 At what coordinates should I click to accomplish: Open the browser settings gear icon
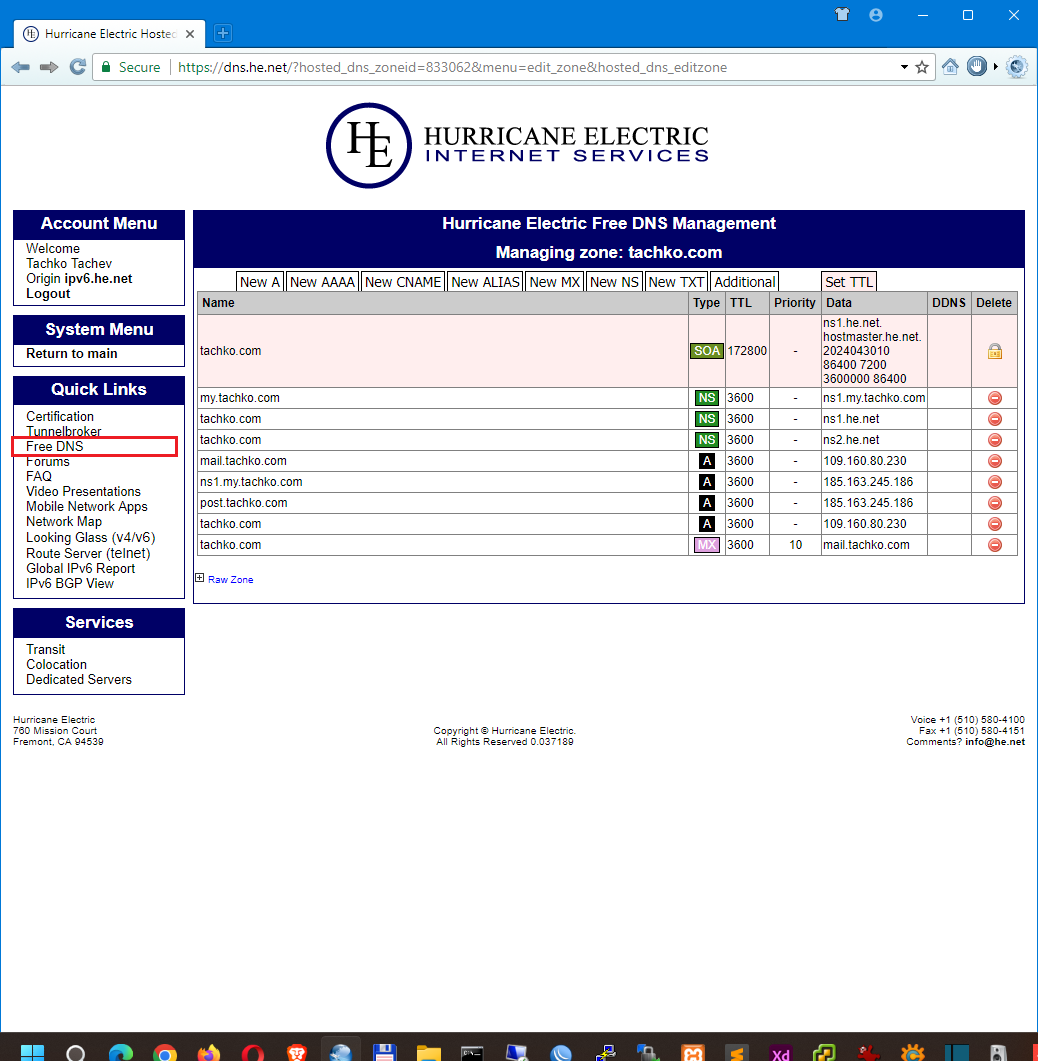pos(1016,66)
